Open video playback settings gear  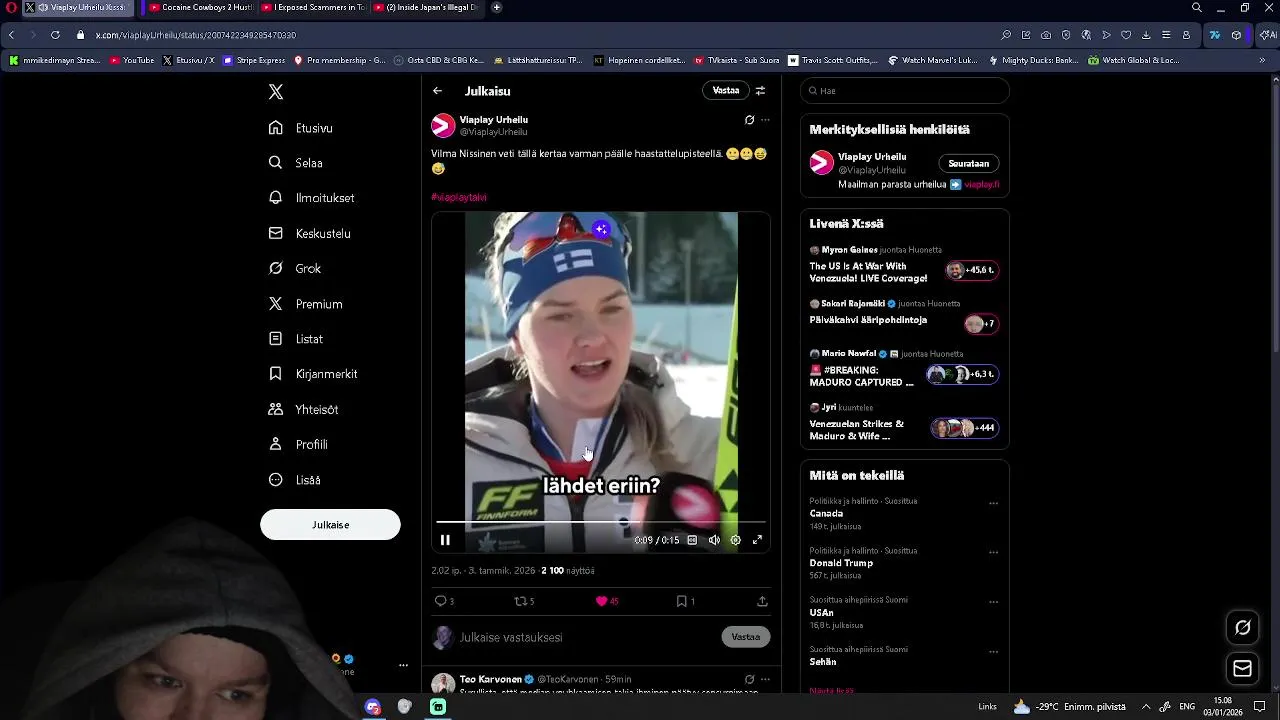click(x=735, y=540)
